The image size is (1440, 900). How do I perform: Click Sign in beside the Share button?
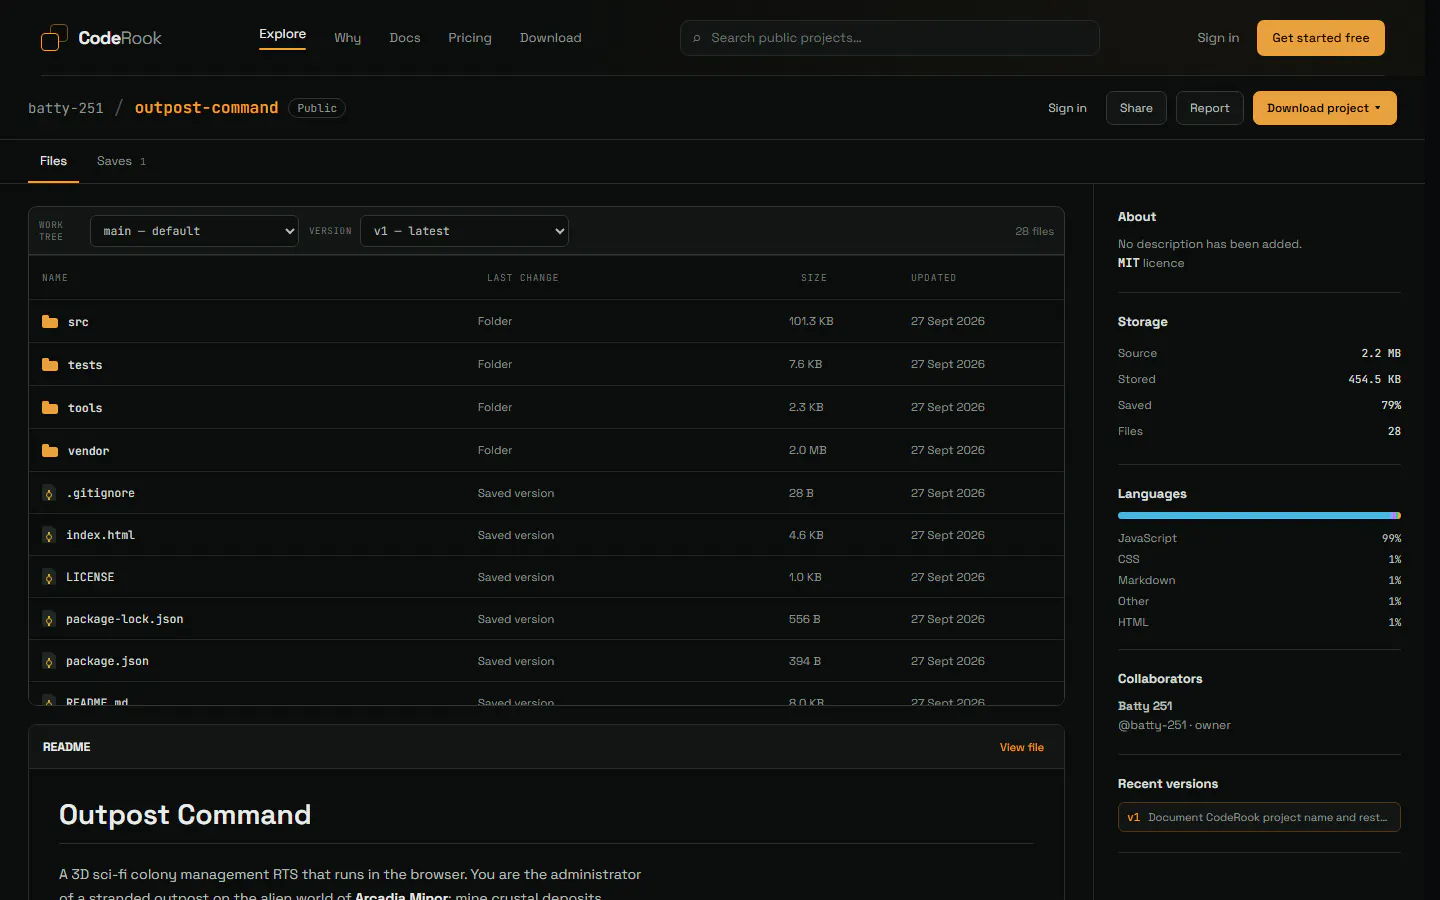pyautogui.click(x=1067, y=108)
